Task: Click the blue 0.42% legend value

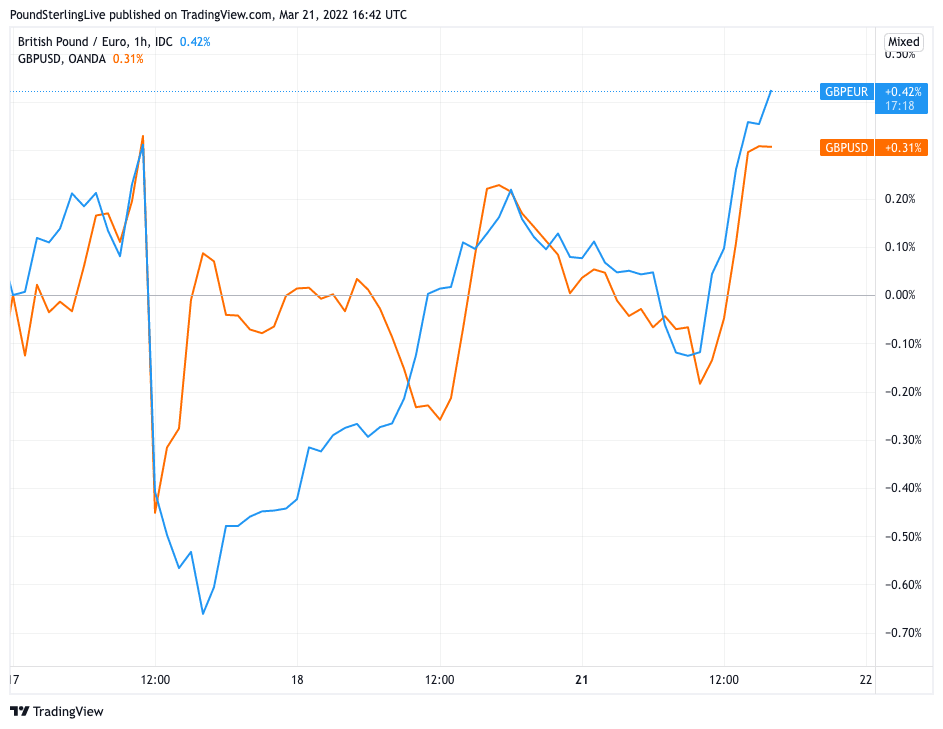Action: [x=195, y=42]
